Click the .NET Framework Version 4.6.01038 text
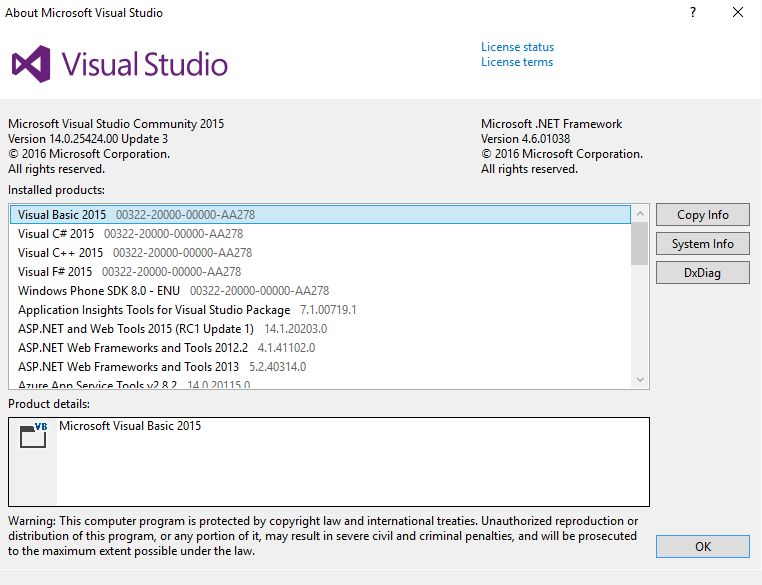This screenshot has width=762, height=585. tap(525, 138)
